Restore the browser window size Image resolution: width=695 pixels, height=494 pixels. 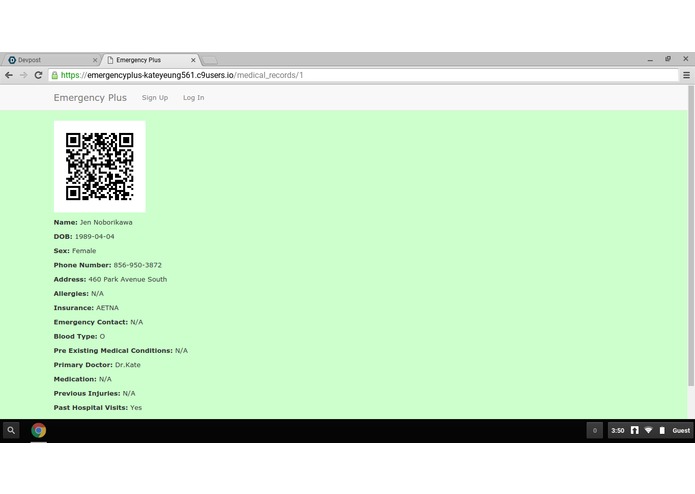click(x=668, y=59)
